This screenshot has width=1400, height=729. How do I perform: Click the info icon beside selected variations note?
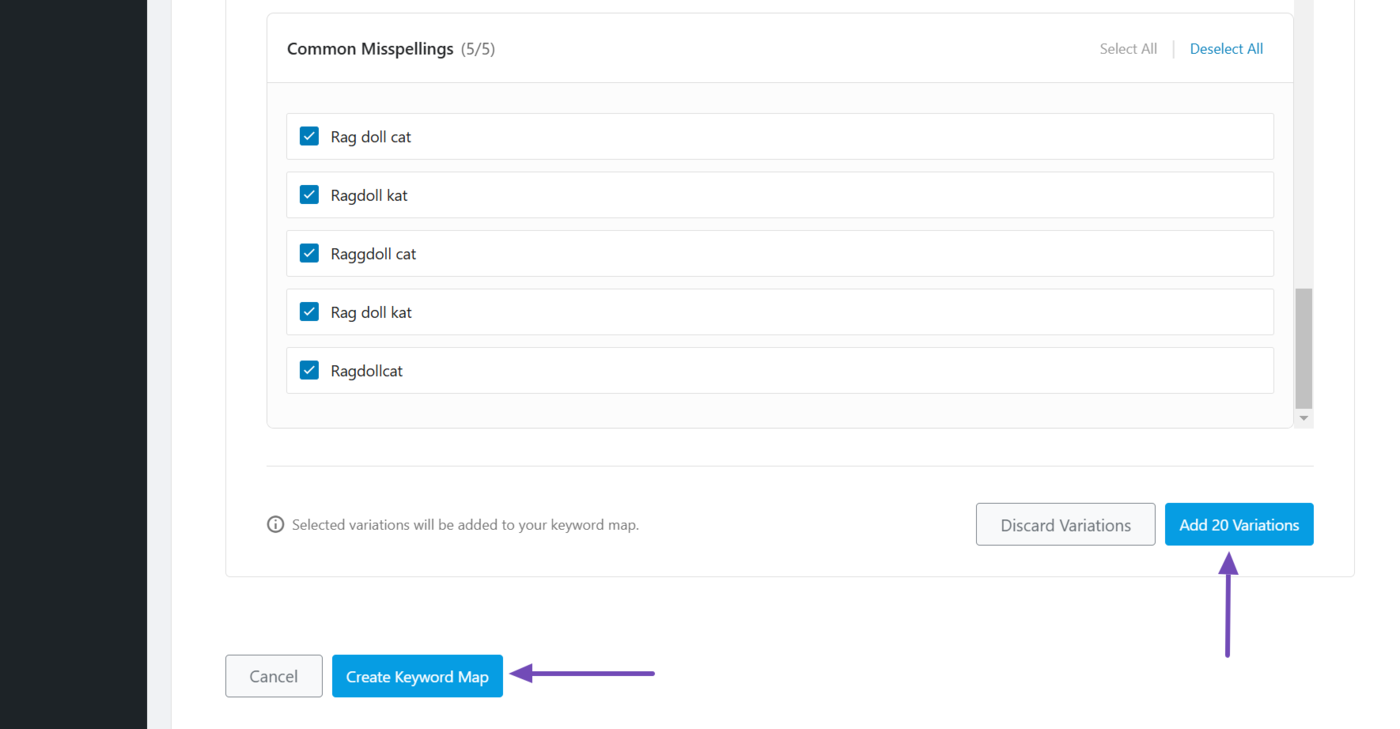(276, 524)
